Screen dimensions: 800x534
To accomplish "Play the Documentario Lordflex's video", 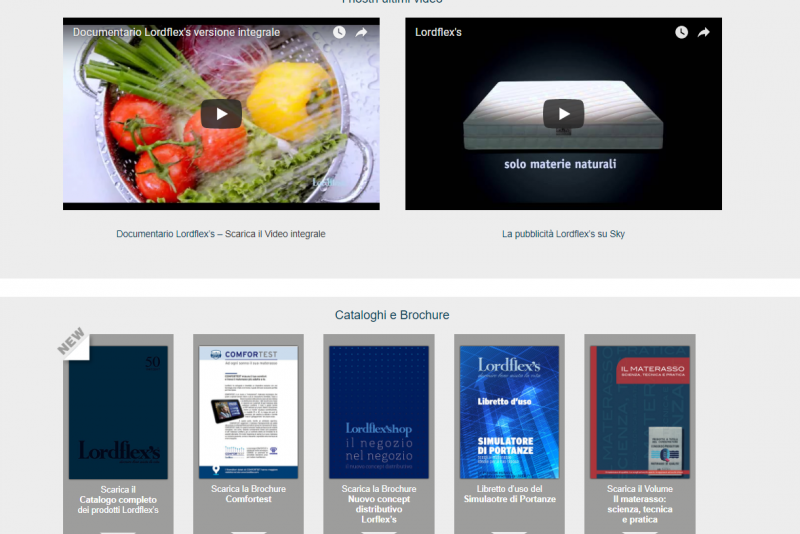I will tap(221, 114).
